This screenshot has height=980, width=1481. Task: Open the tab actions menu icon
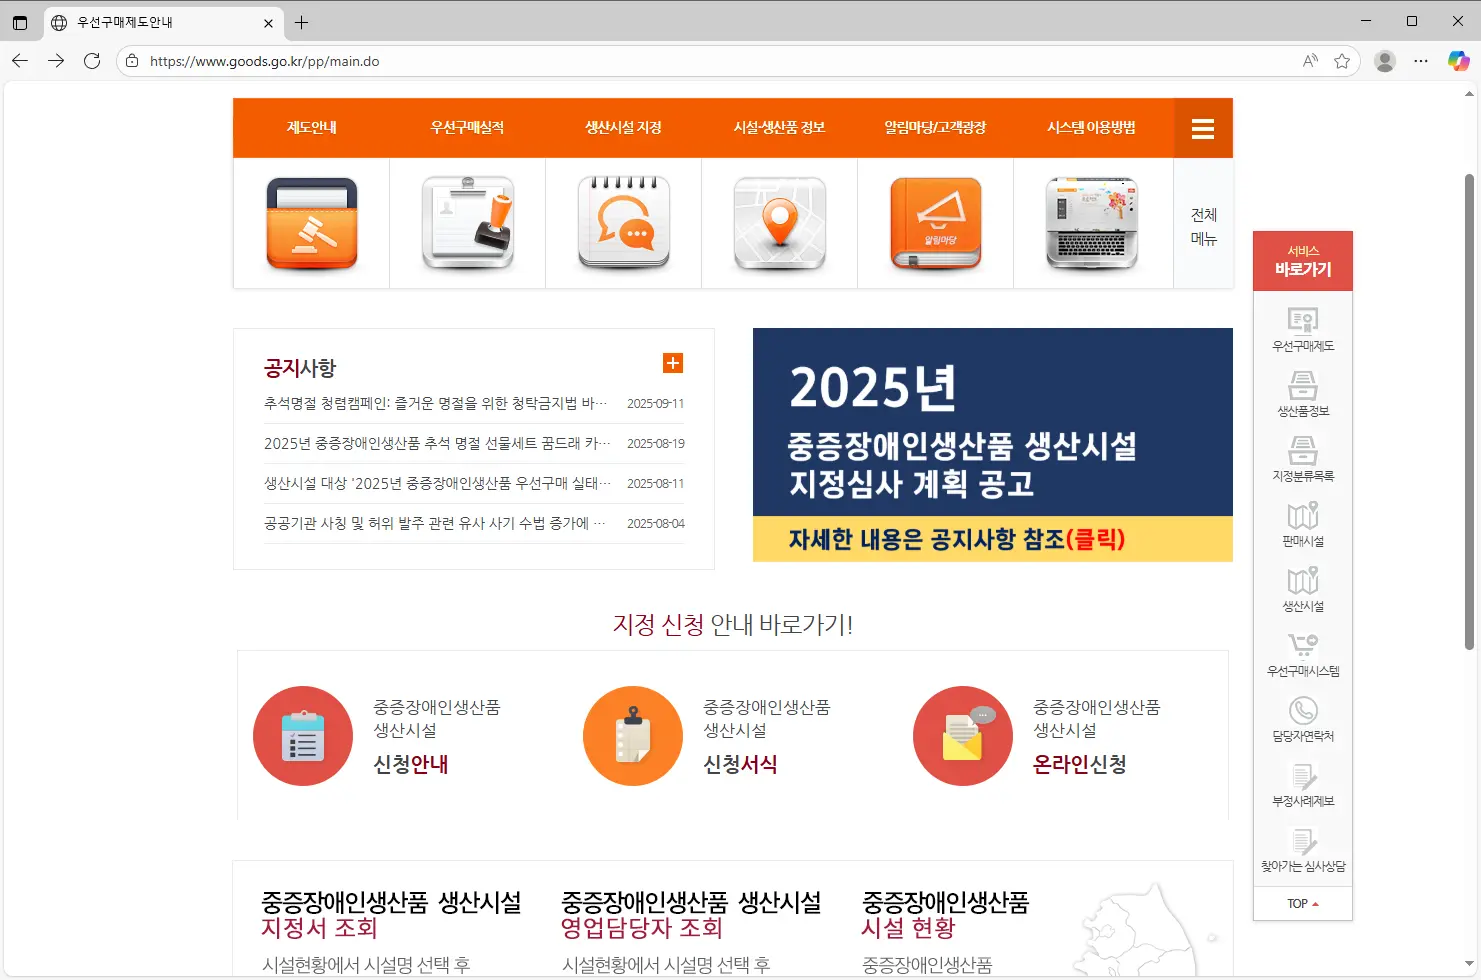coord(20,22)
